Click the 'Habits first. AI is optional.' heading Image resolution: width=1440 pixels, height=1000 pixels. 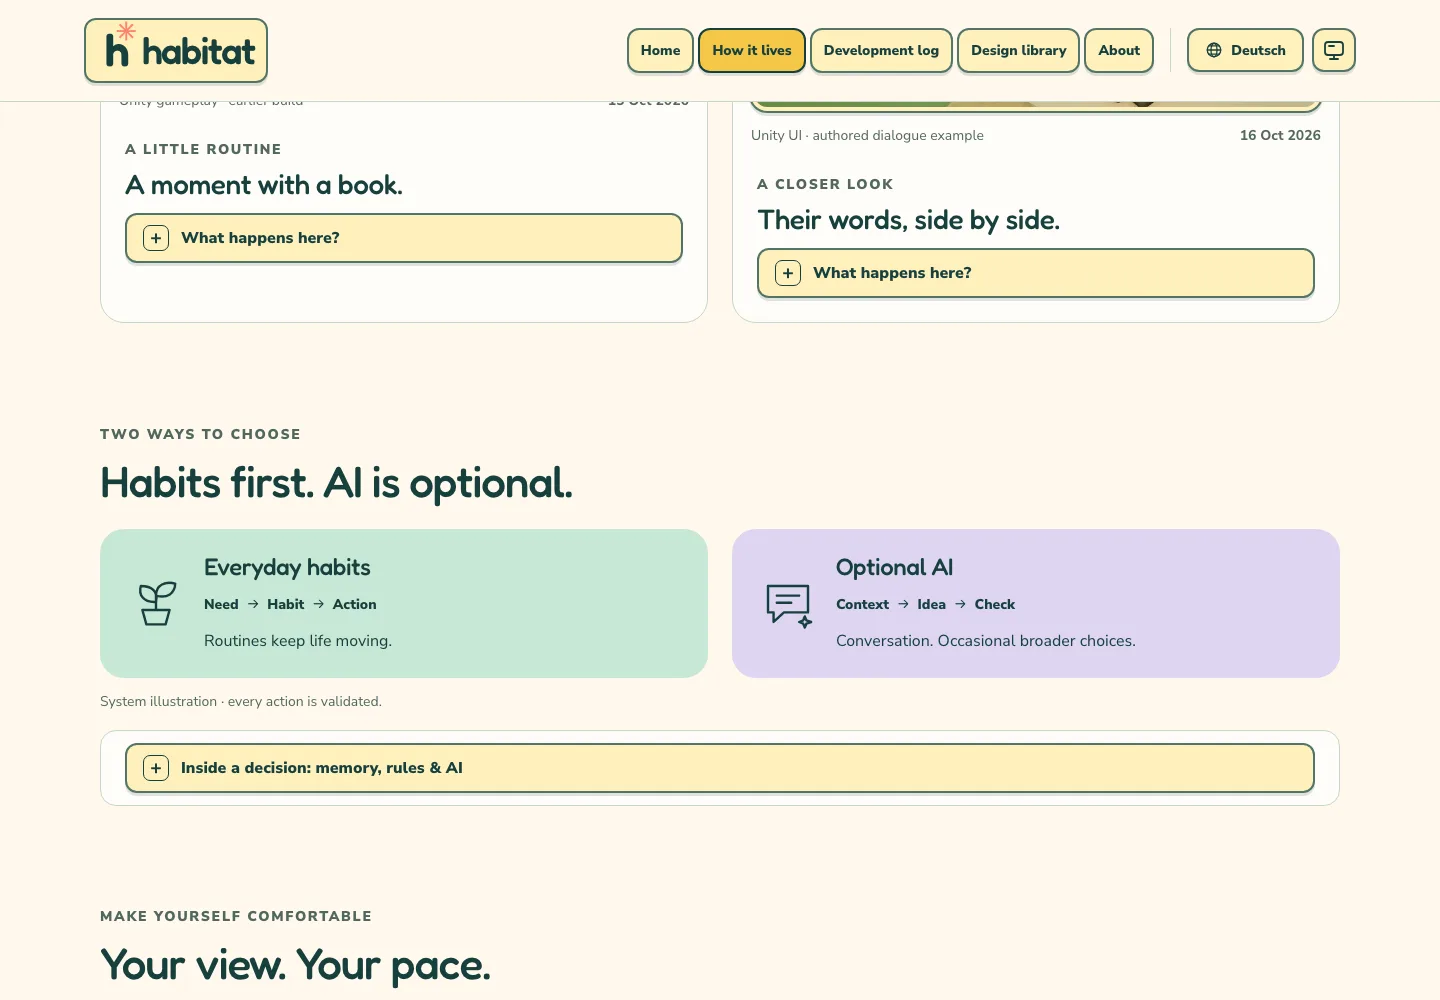pos(336,483)
